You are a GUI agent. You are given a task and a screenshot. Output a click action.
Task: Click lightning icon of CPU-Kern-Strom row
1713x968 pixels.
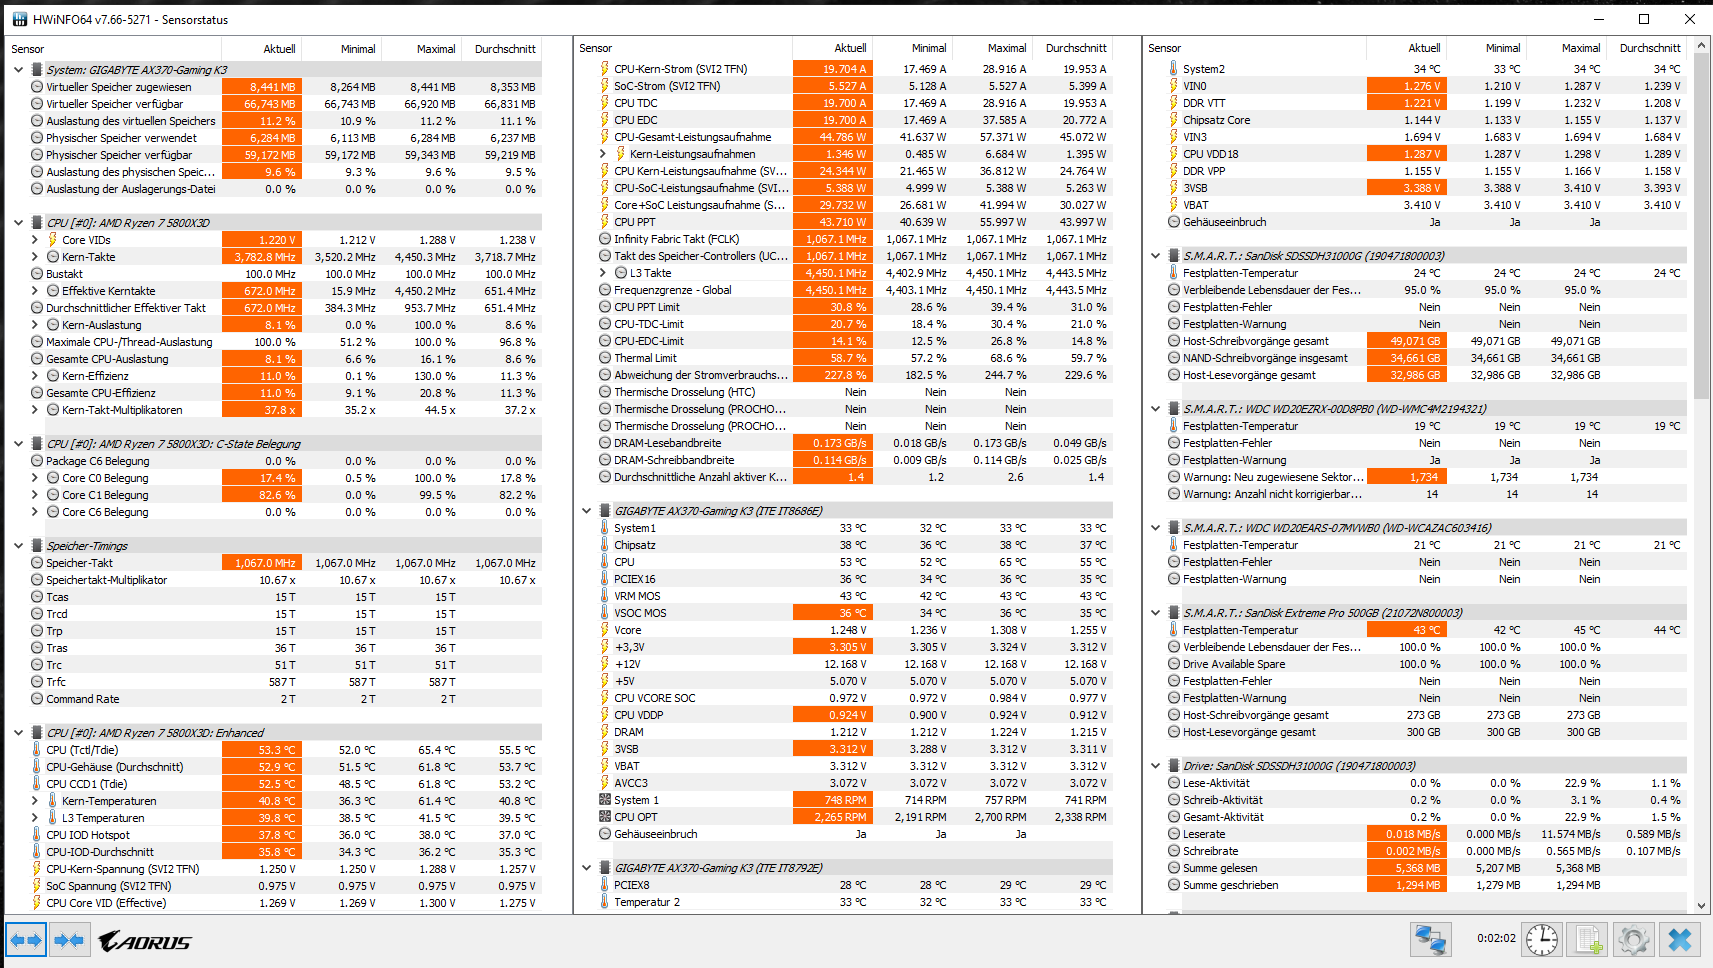click(x=605, y=69)
